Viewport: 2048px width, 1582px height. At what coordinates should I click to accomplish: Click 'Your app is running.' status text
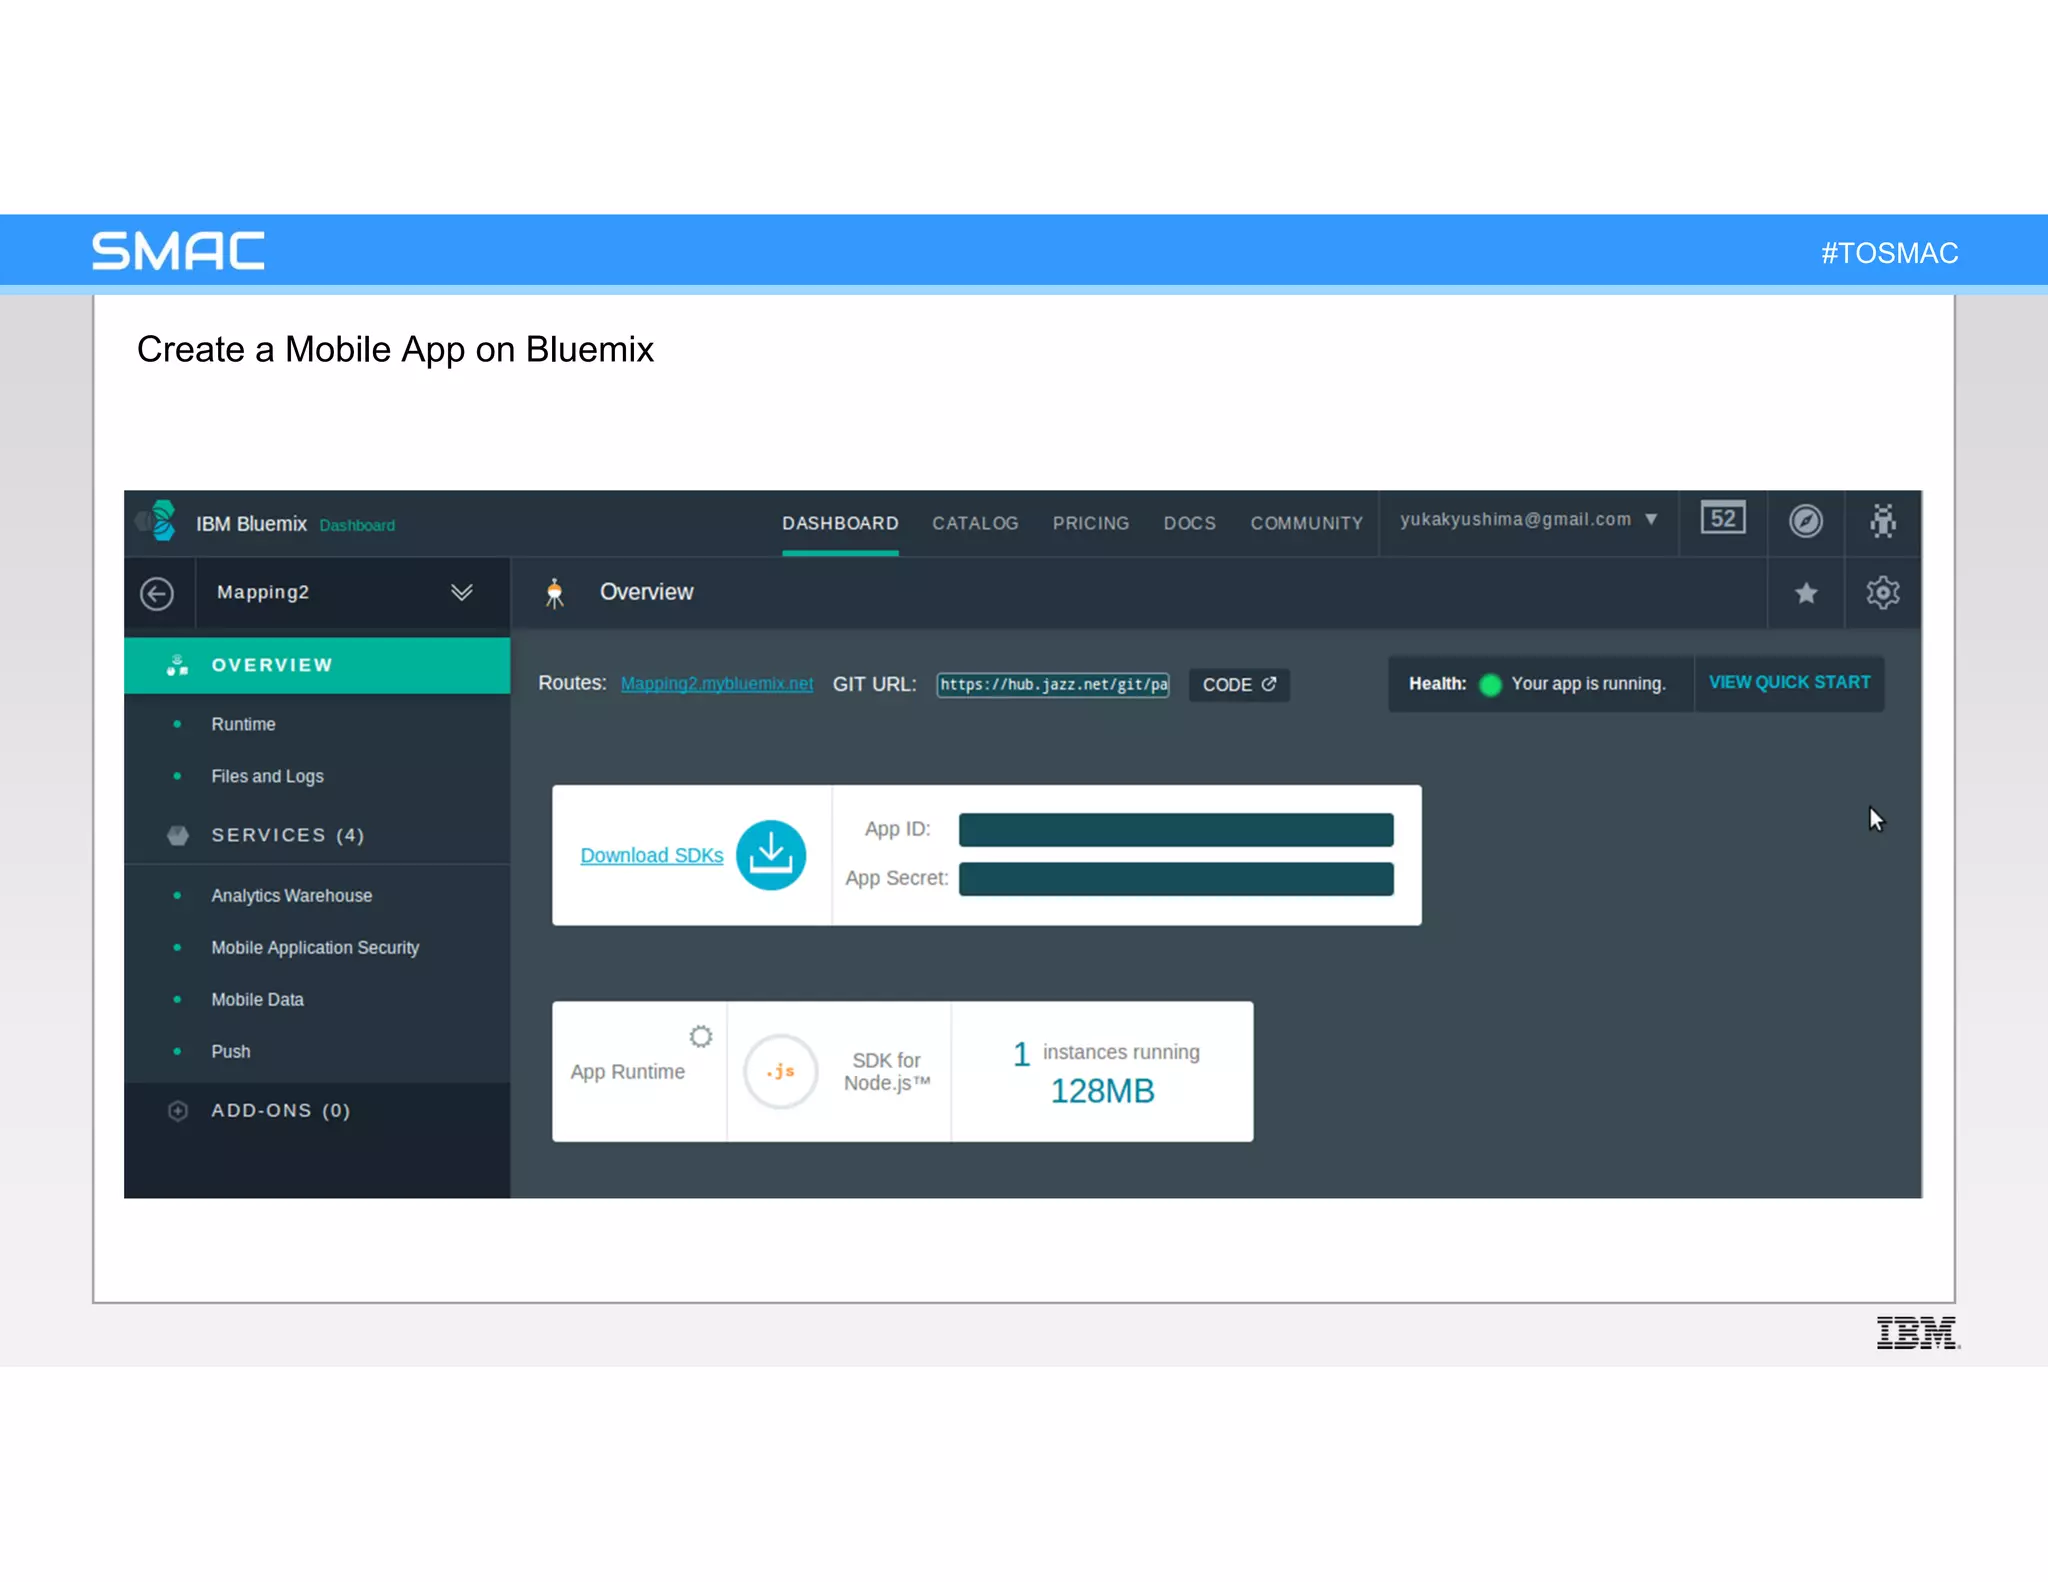(x=1588, y=684)
